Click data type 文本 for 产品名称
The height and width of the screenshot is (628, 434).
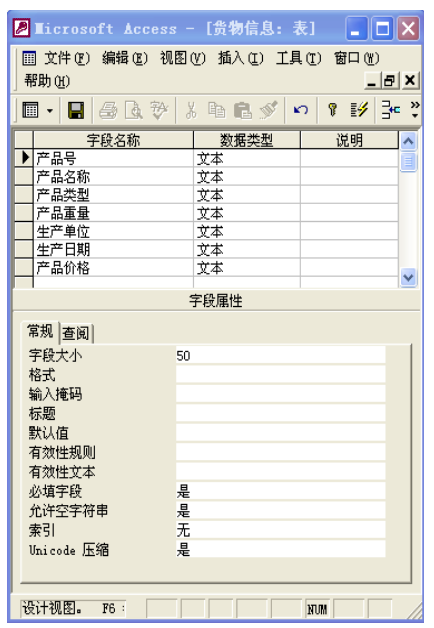tap(247, 176)
